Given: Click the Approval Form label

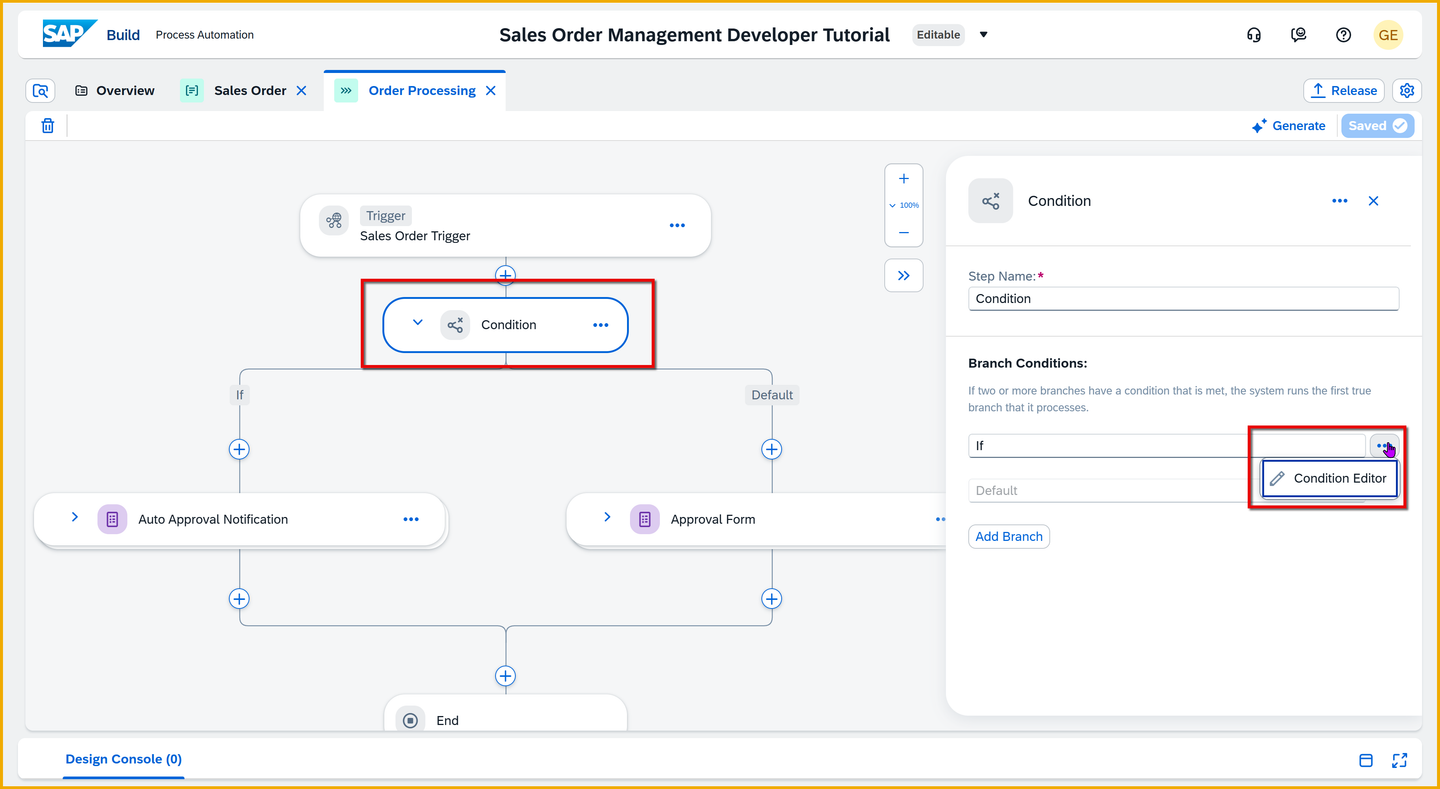Looking at the screenshot, I should click(x=713, y=520).
